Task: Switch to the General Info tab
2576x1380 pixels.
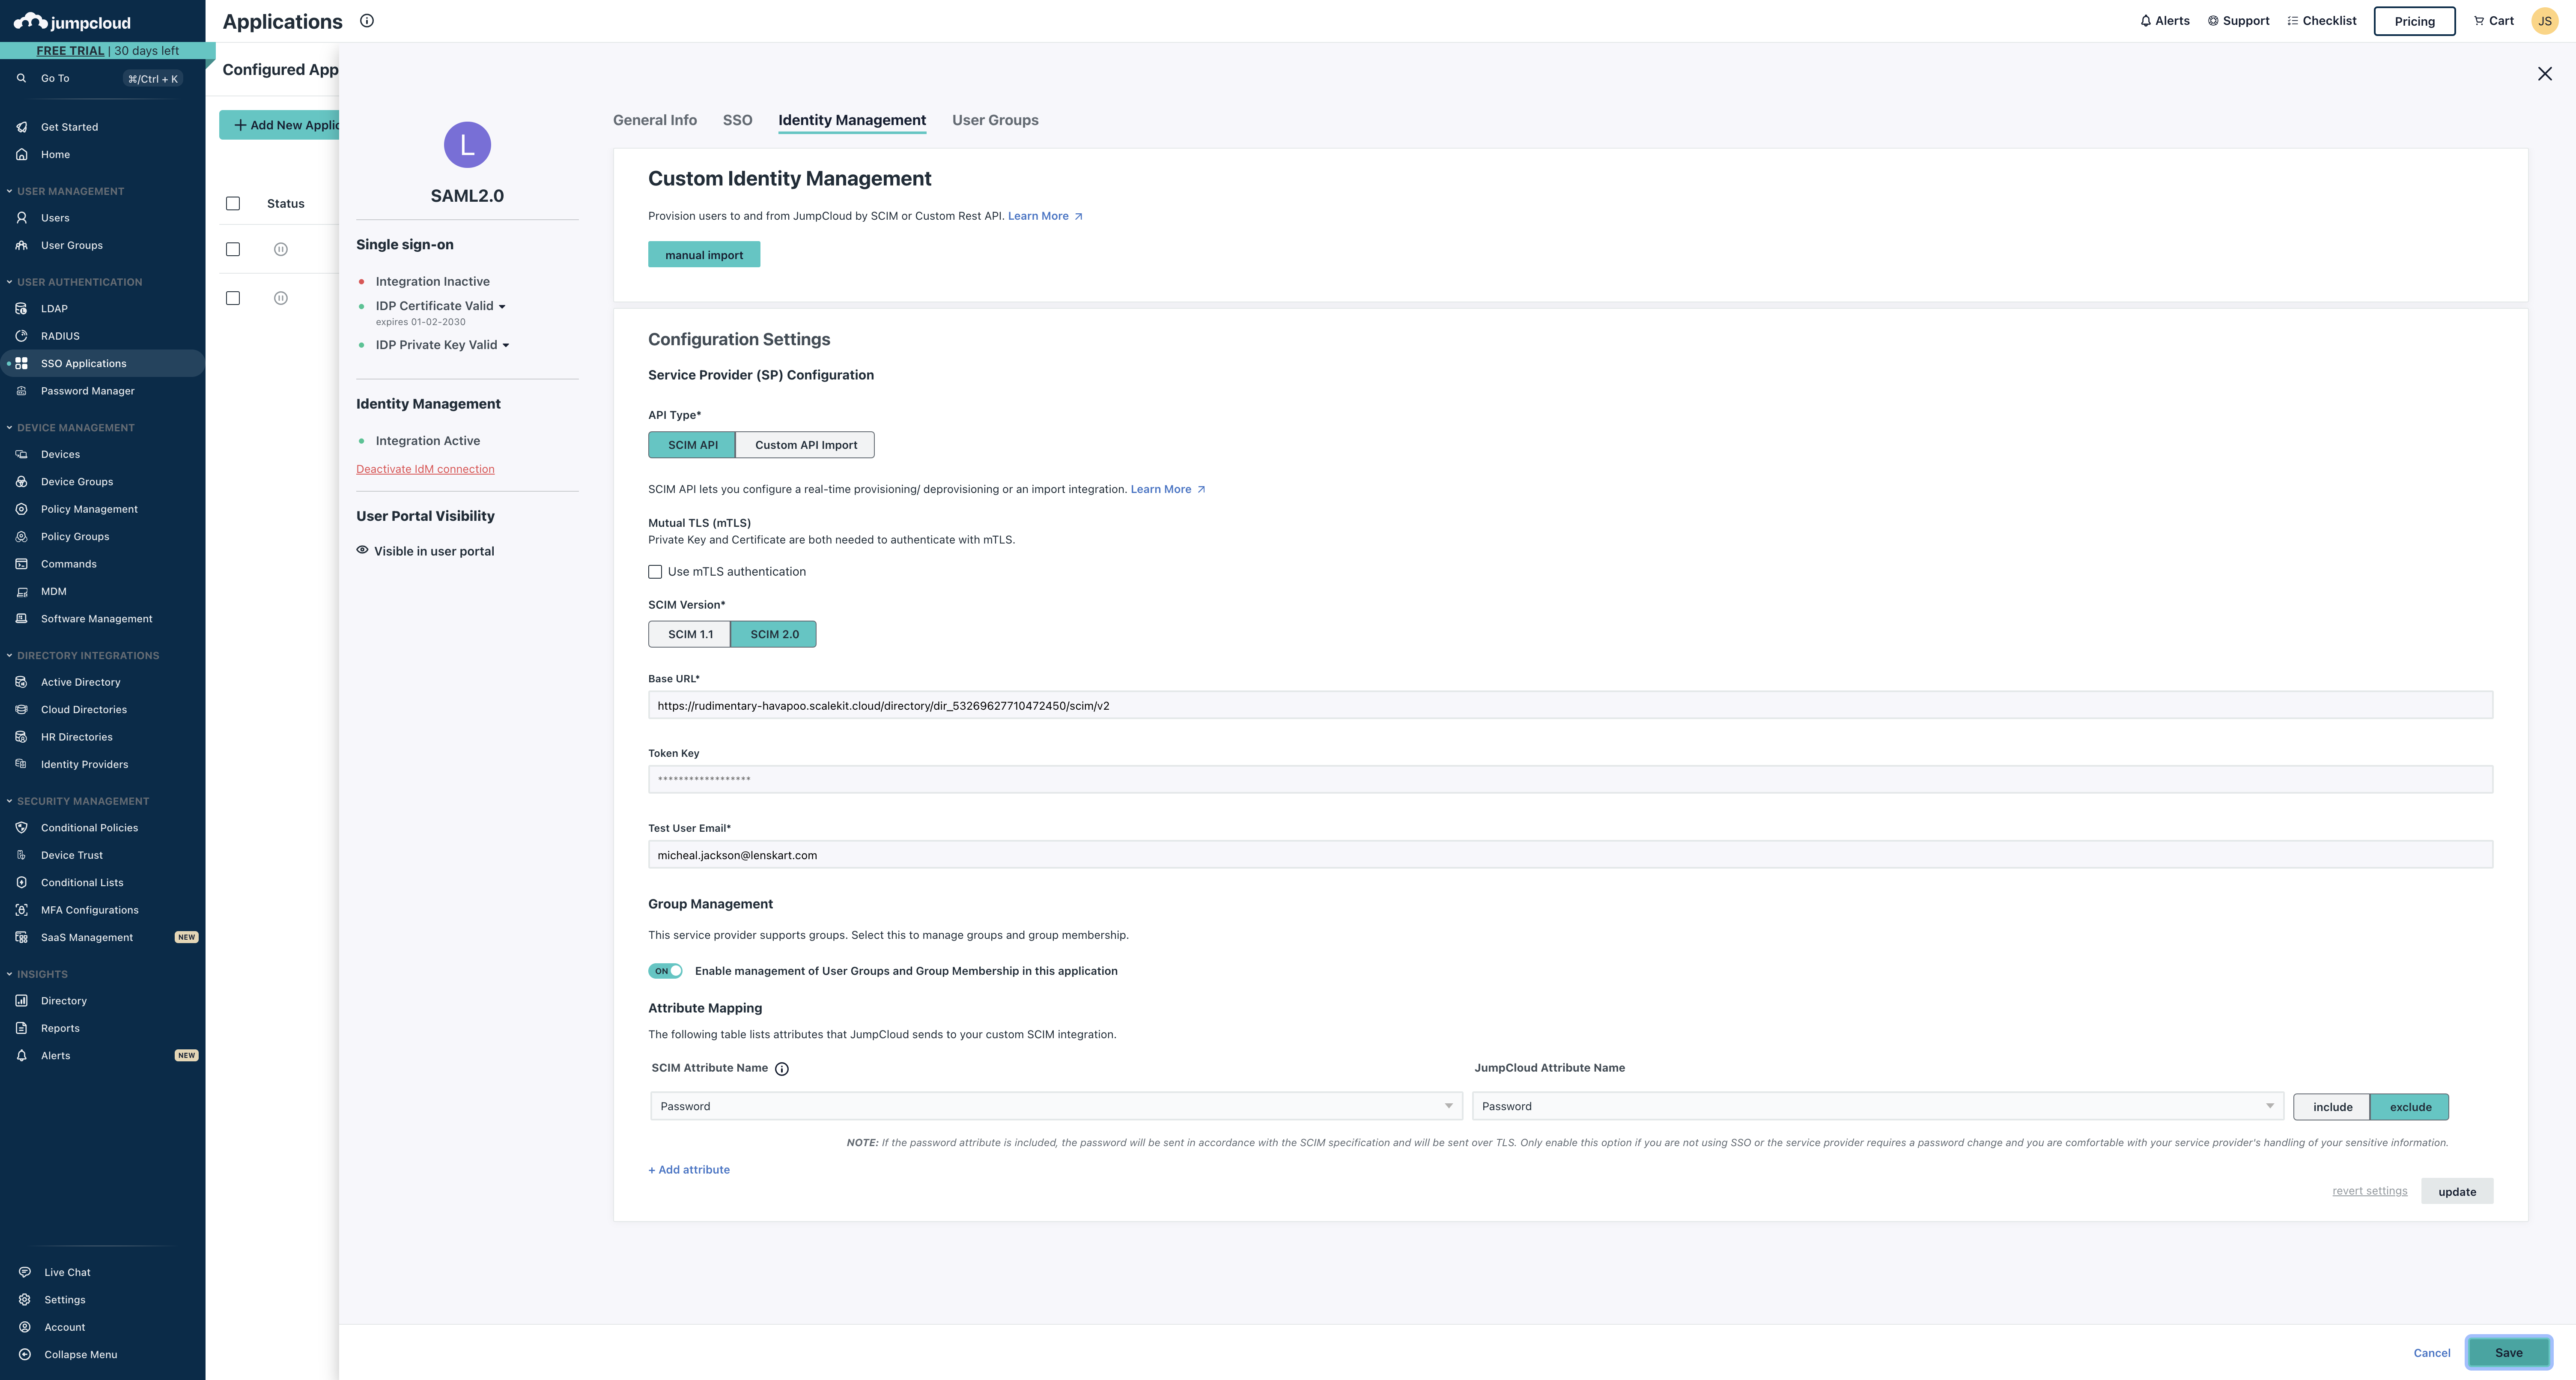Action: coord(655,120)
